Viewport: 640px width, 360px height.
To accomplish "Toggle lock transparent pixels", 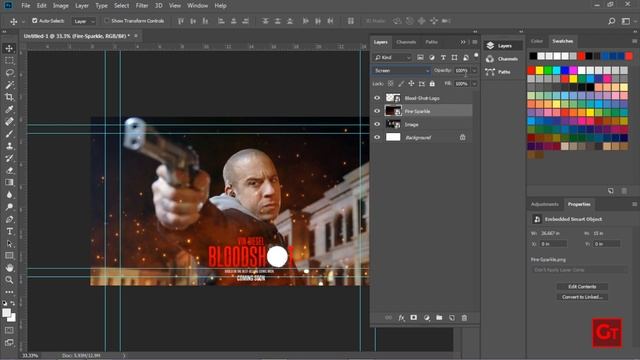I will [x=391, y=84].
